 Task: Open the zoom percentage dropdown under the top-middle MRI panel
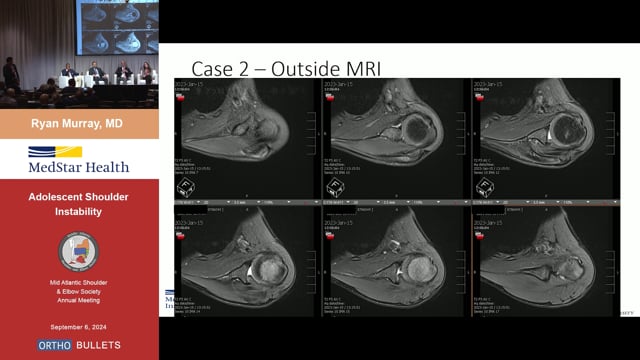click(427, 202)
